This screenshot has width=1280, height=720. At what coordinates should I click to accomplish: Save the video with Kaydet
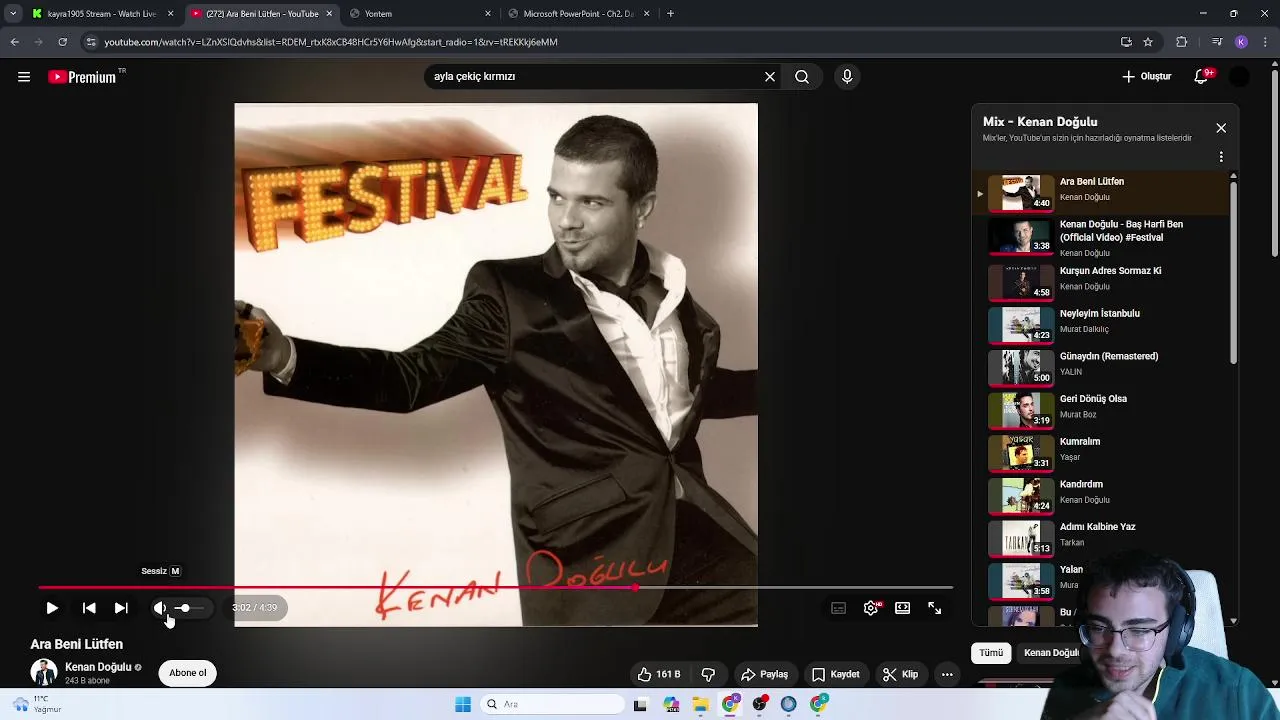[836, 675]
